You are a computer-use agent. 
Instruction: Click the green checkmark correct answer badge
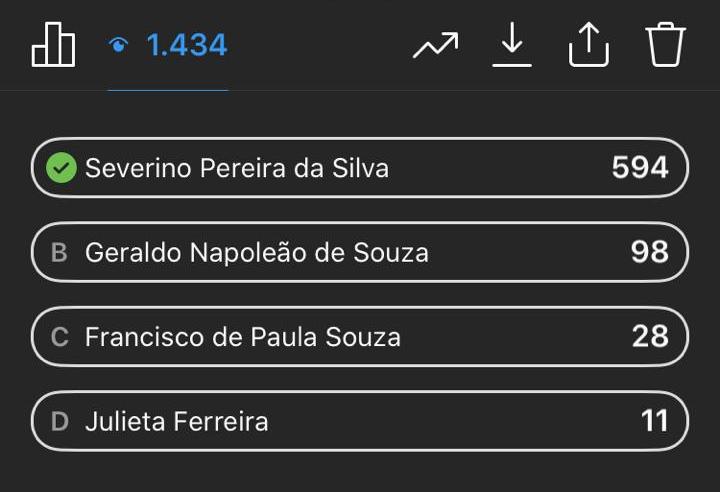point(61,168)
